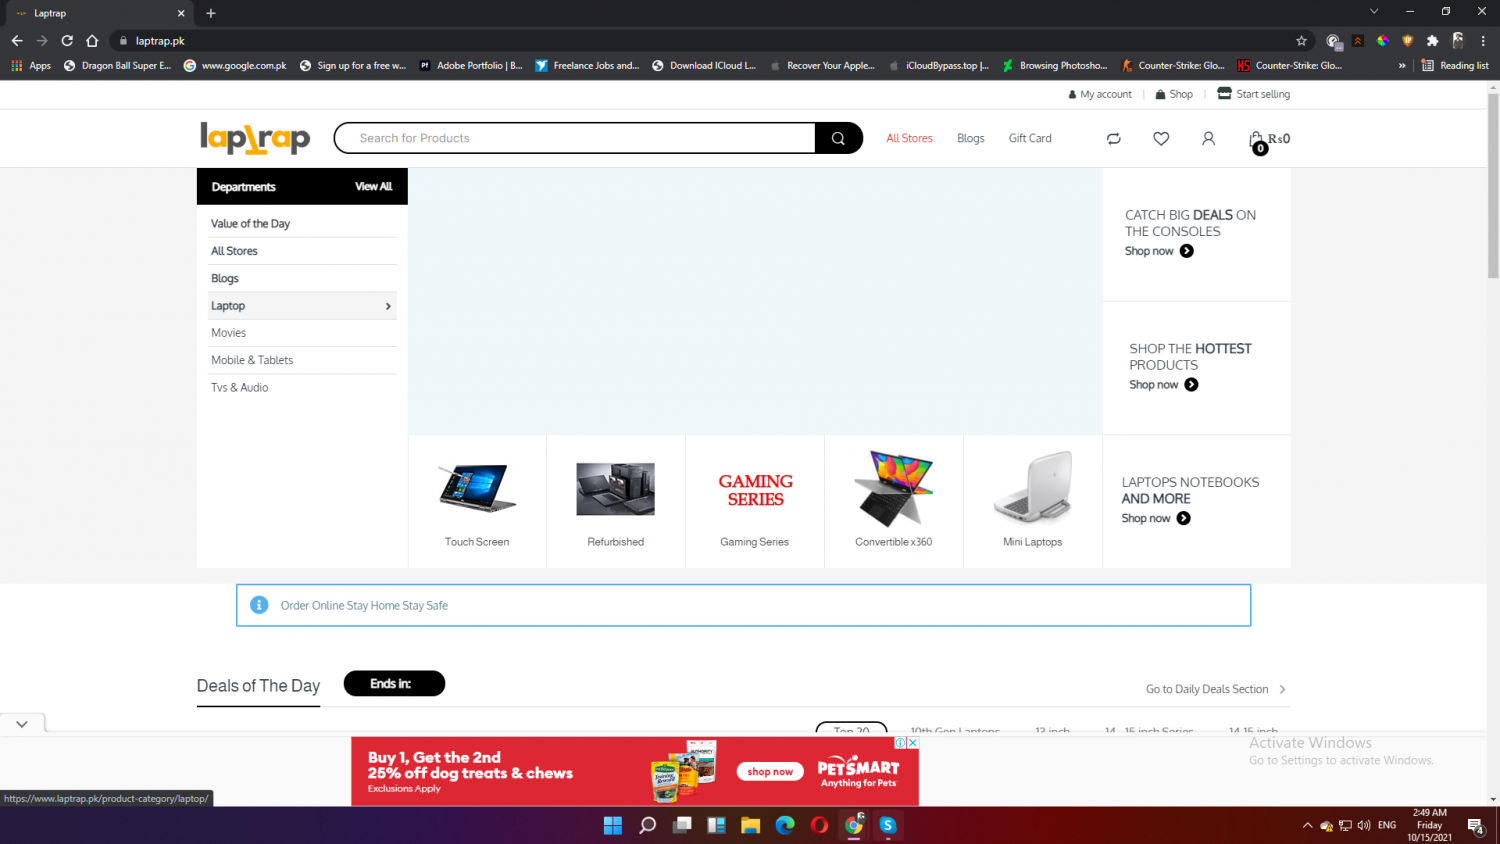Collapse the bottom ad banner chevron

pos(22,724)
